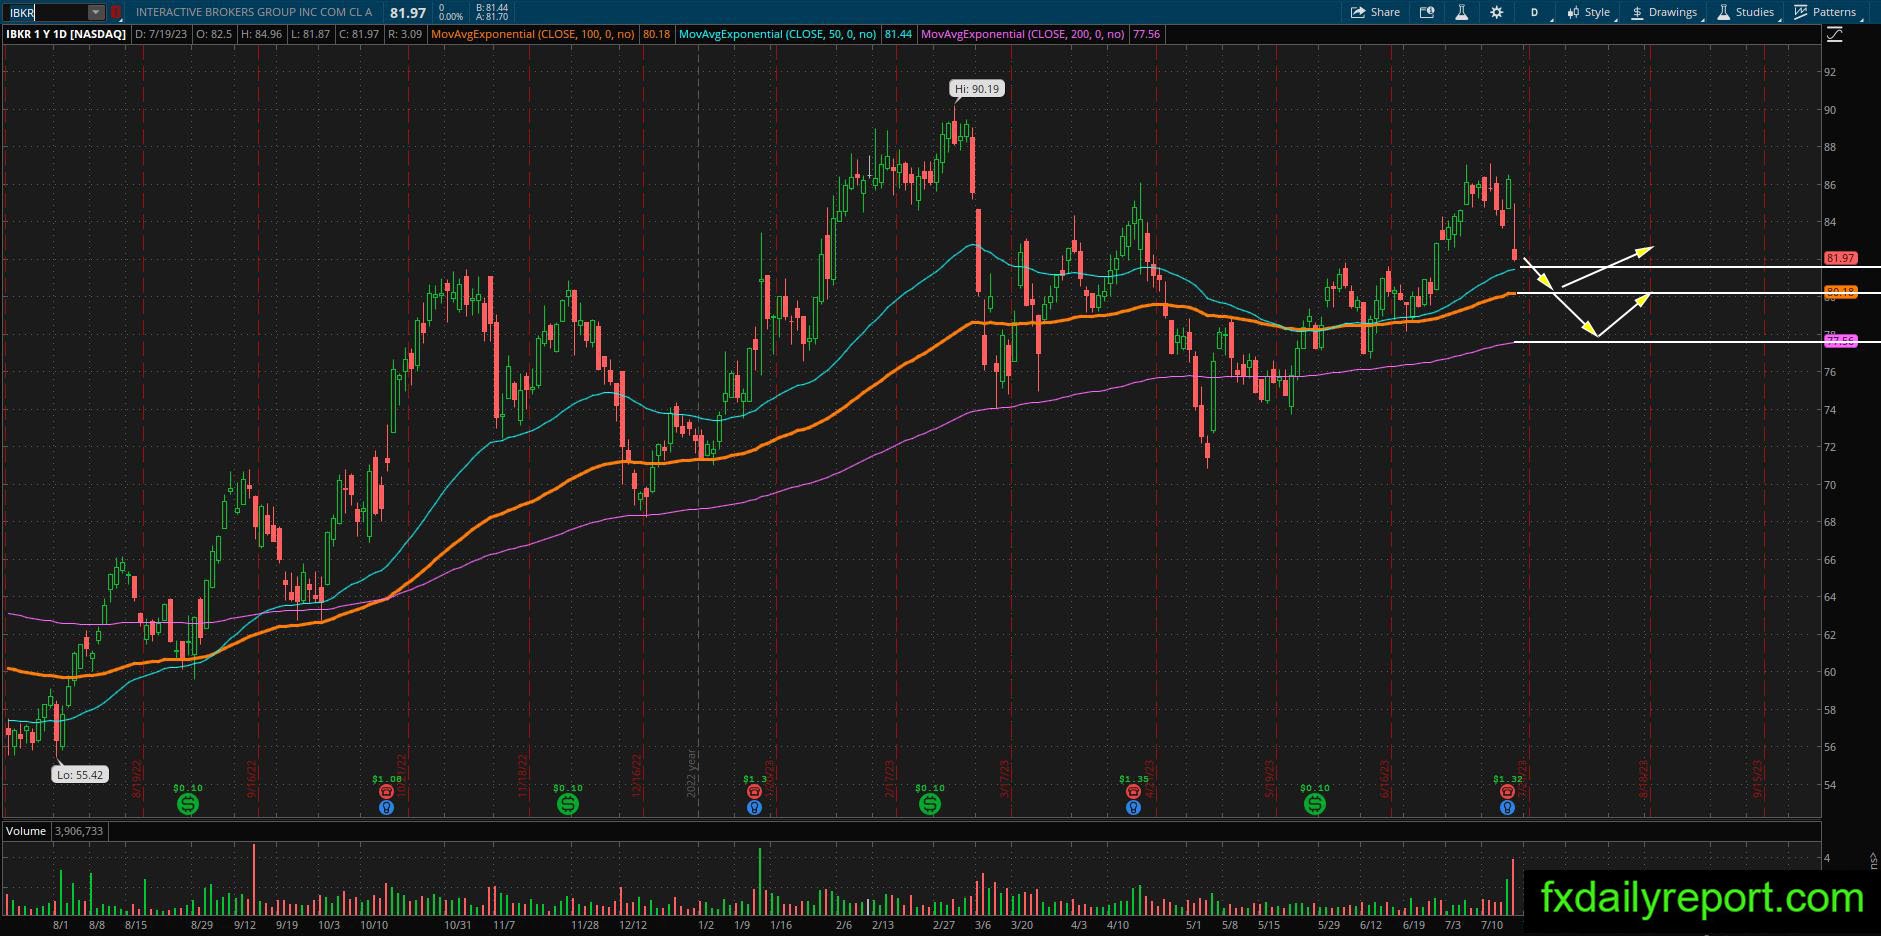
Task: Click the cyan MovAvgExponential 50 study label
Action: point(777,34)
